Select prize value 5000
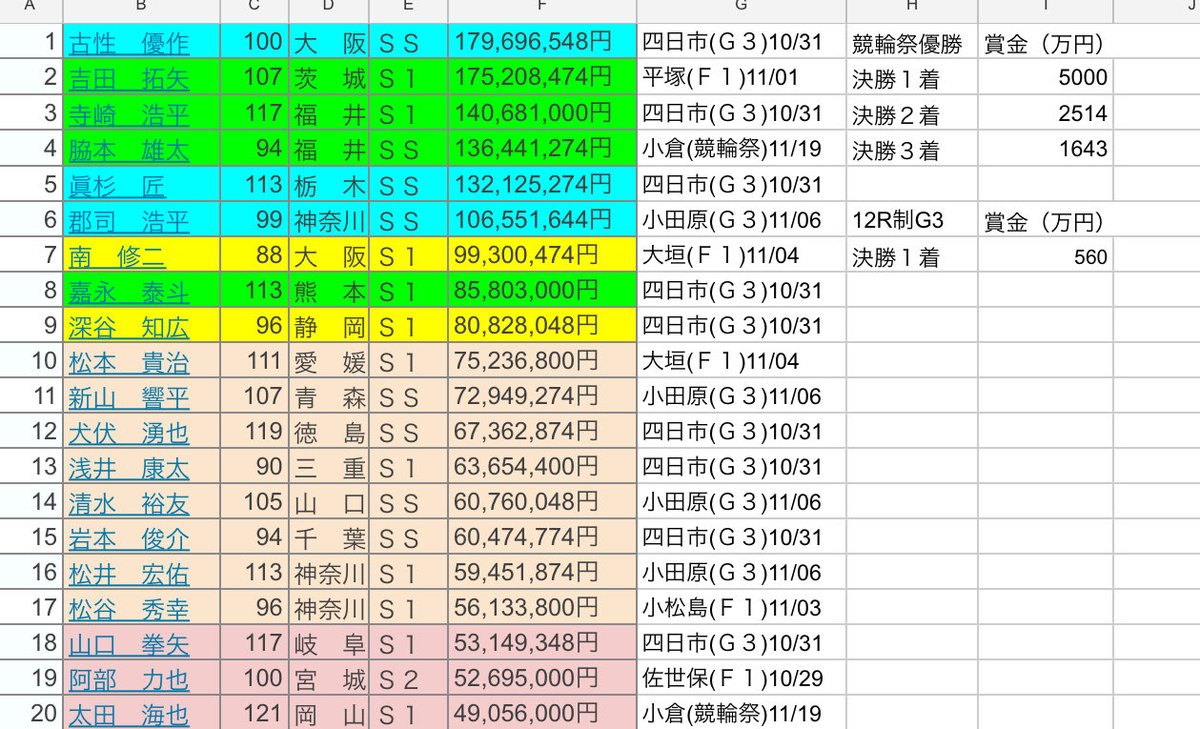 coord(1045,78)
